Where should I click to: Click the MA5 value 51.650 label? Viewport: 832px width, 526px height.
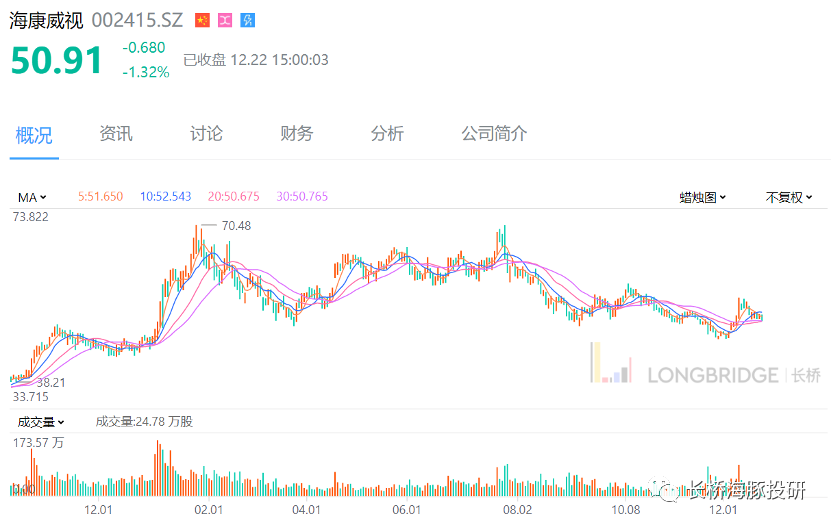point(100,197)
